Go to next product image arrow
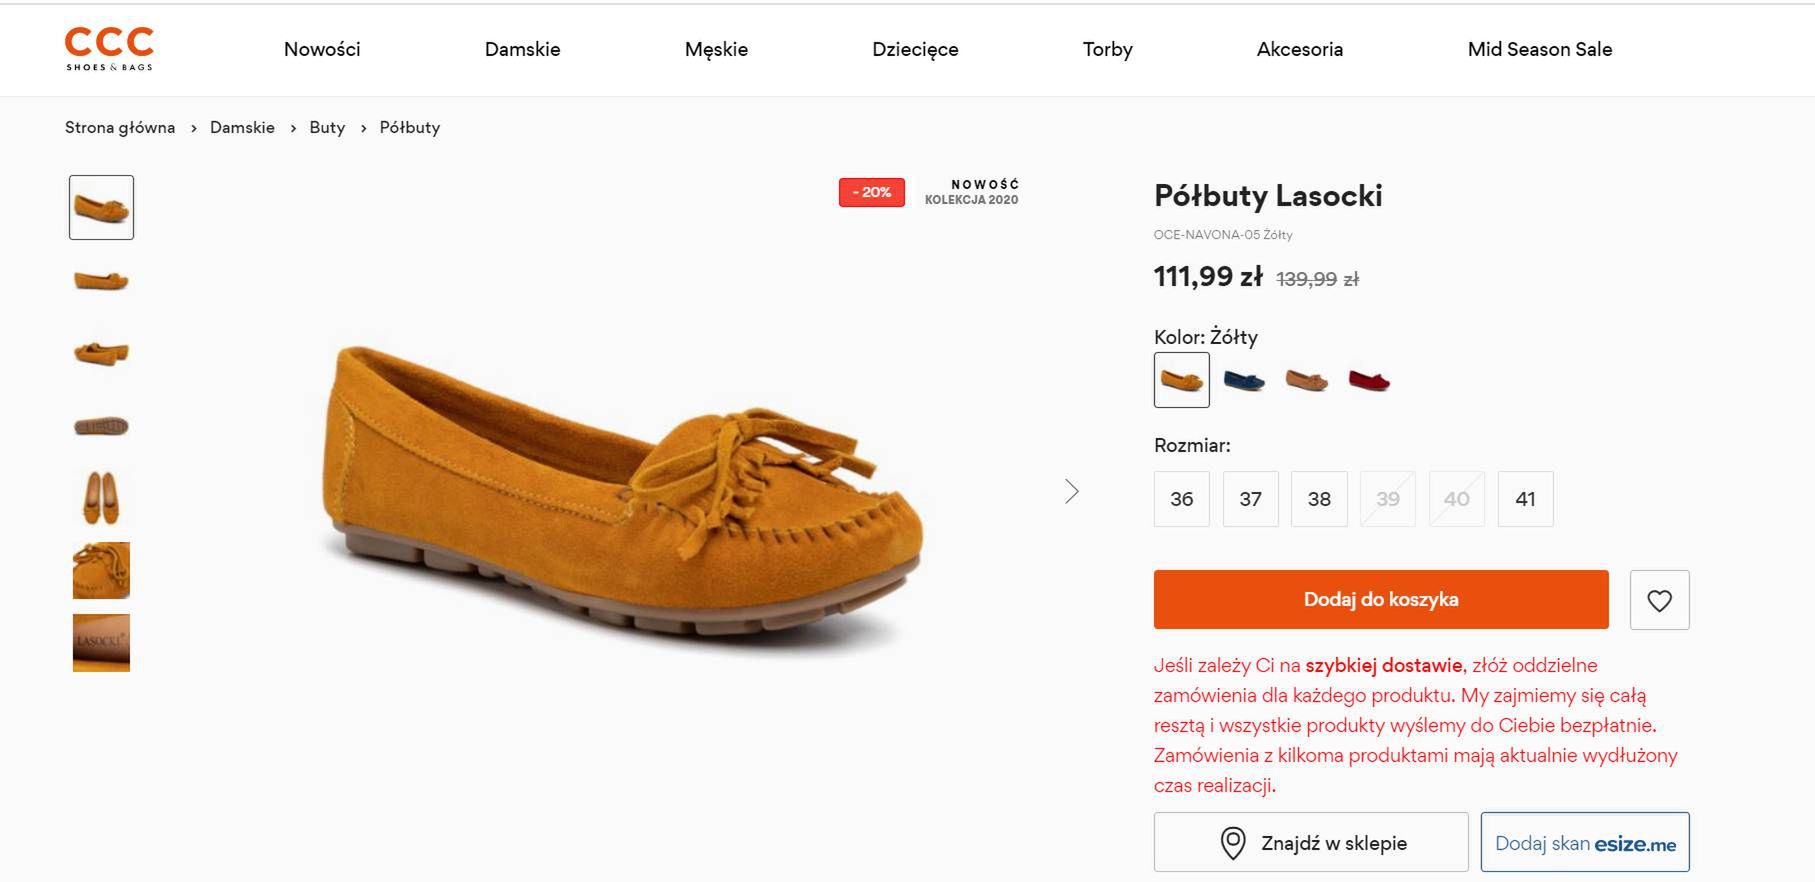 tap(1072, 491)
